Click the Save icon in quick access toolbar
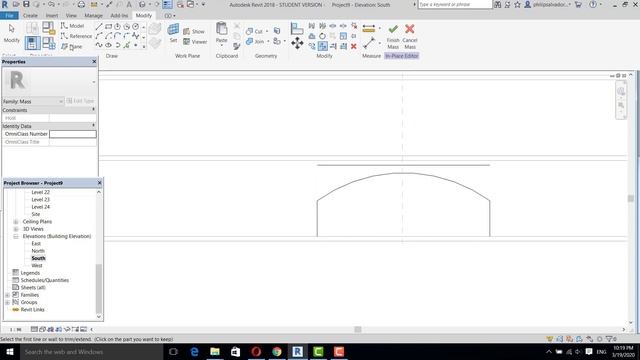The image size is (640, 360). [26, 4]
